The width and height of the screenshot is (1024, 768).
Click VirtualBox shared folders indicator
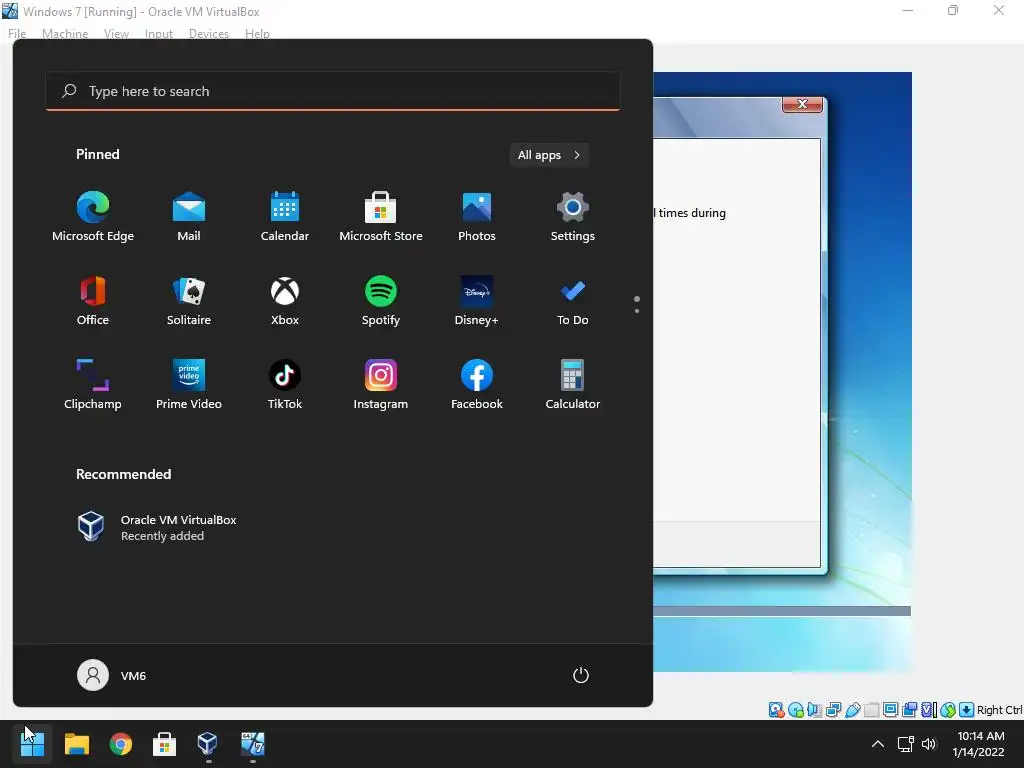pyautogui.click(x=871, y=710)
